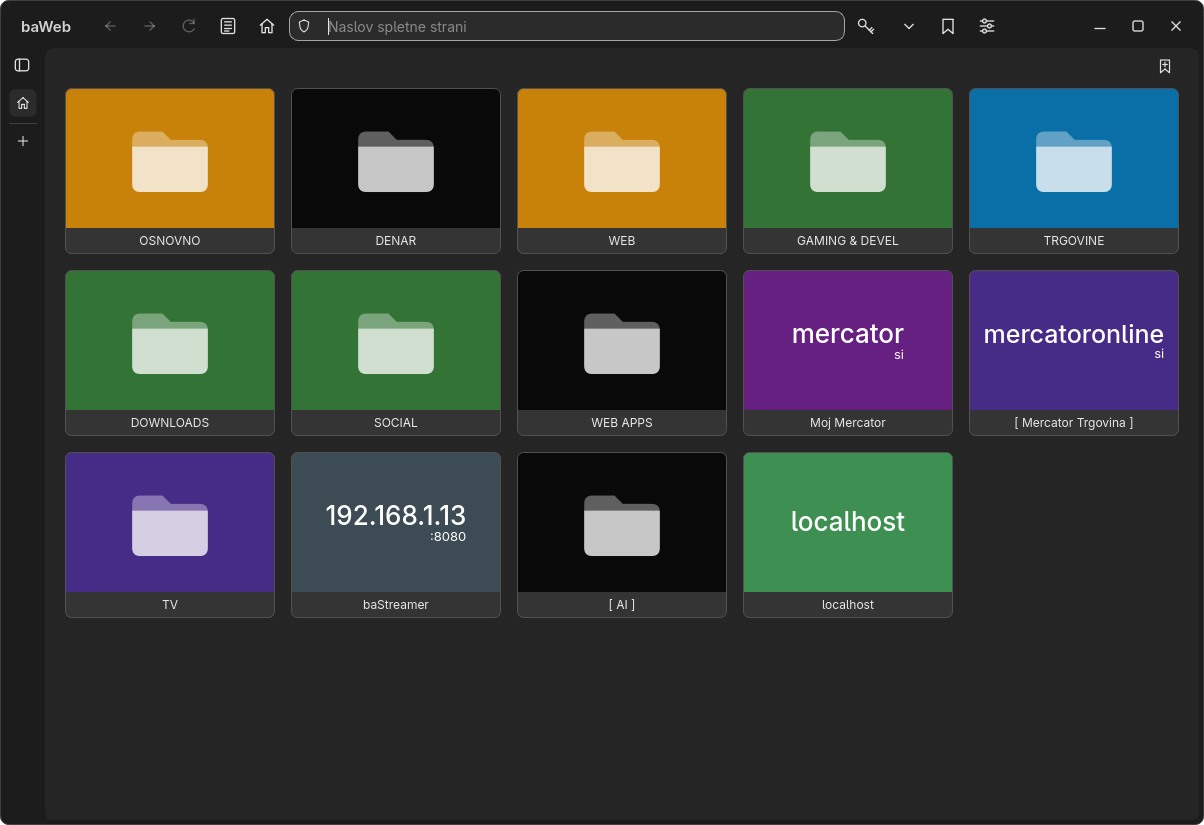
Task: Select the home tab in sidebar
Action: (23, 103)
